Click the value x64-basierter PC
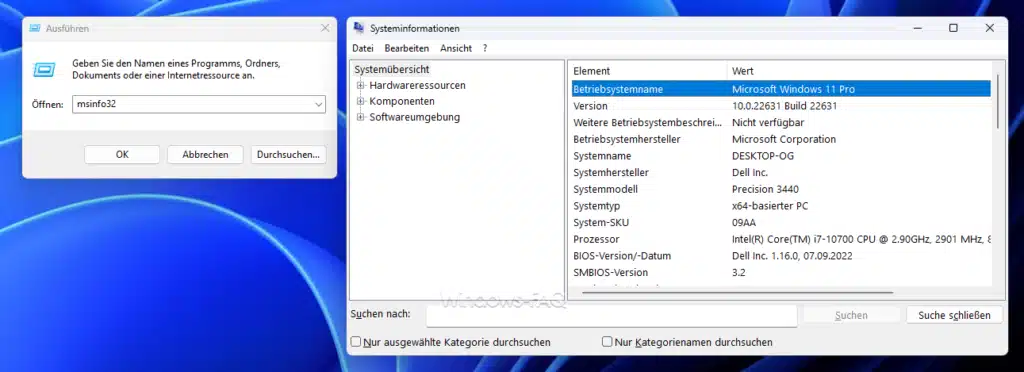The width and height of the screenshot is (1024, 372). [770, 206]
